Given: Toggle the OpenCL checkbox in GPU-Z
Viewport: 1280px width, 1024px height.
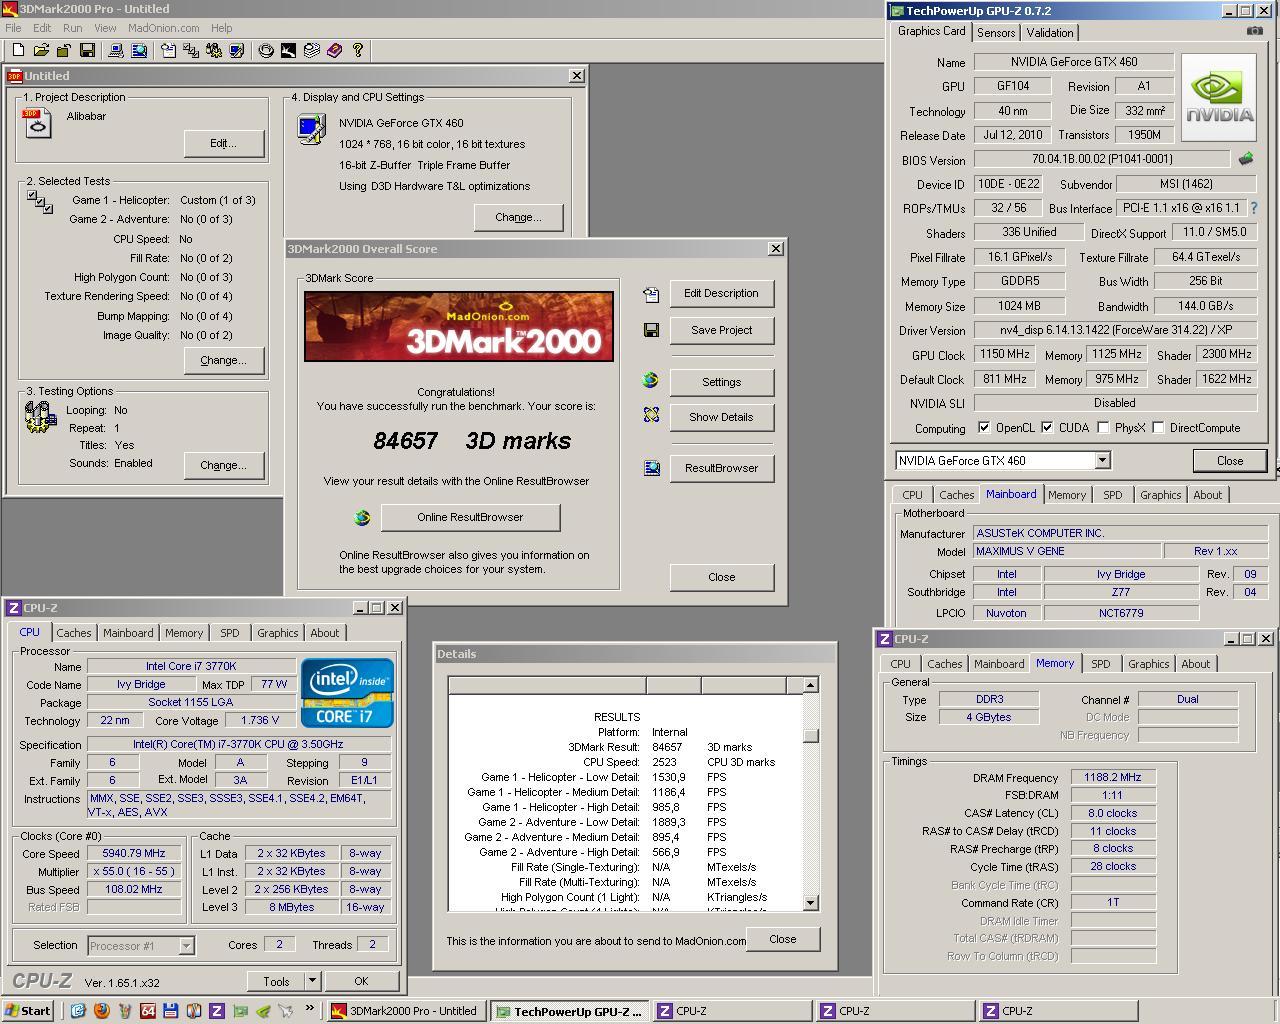Looking at the screenshot, I should point(984,428).
